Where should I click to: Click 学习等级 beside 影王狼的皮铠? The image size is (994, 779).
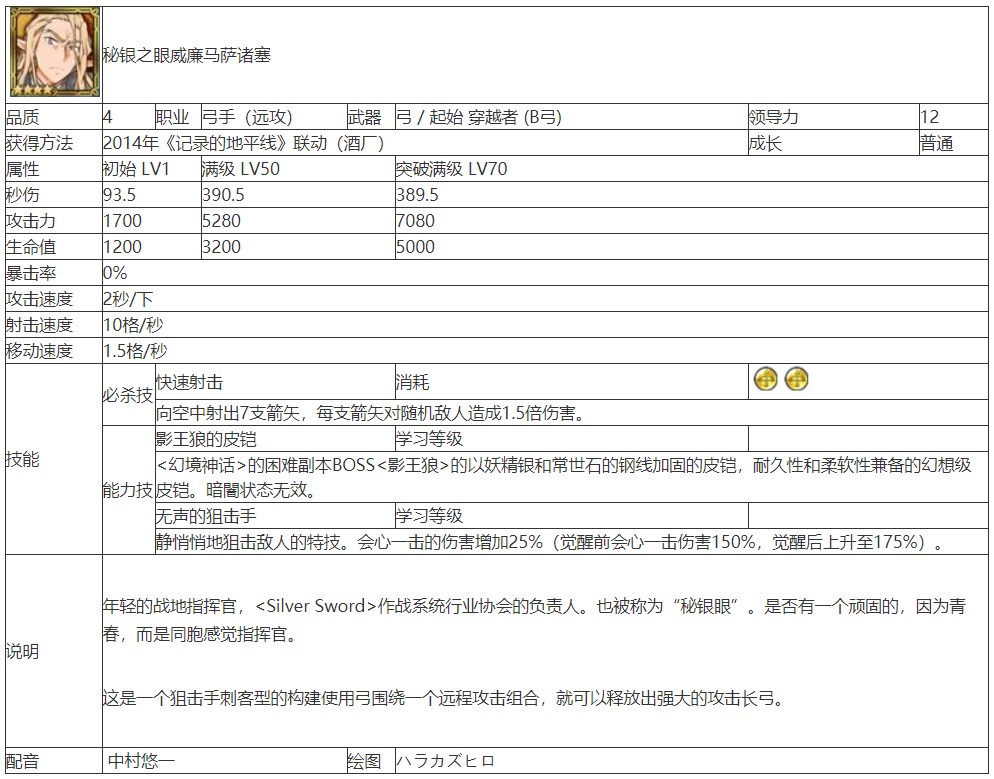430,439
